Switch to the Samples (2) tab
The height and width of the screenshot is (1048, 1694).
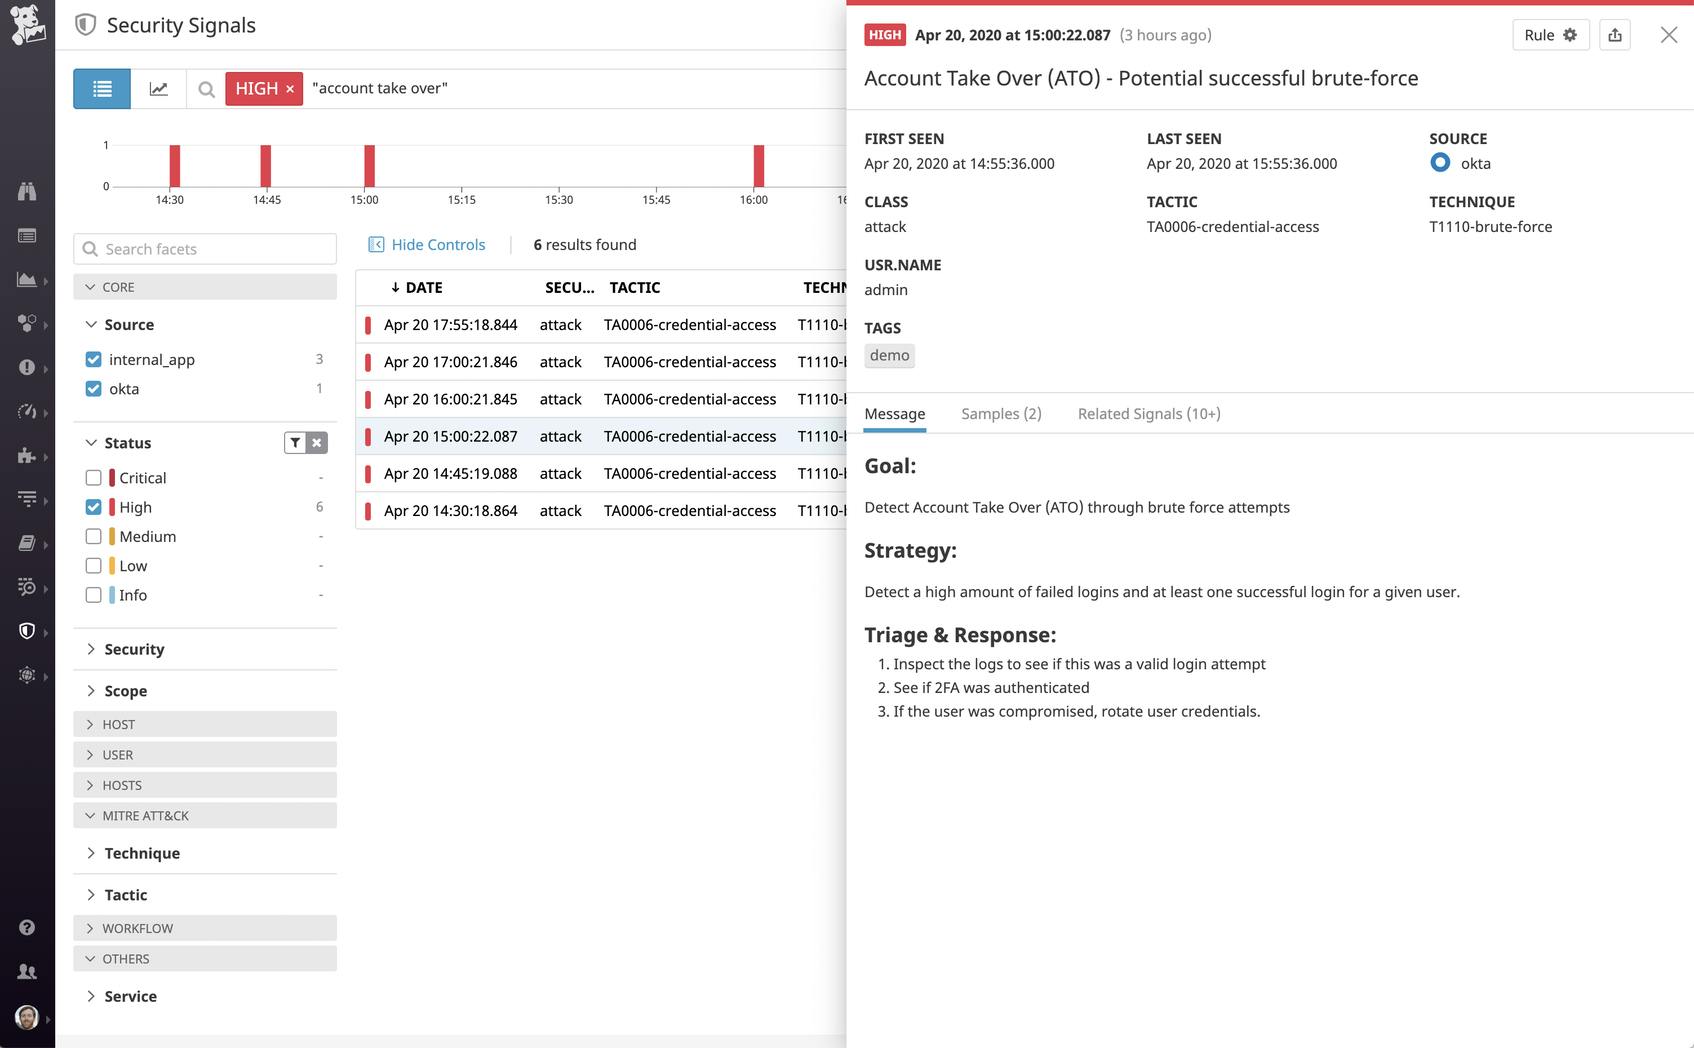pos(1001,413)
